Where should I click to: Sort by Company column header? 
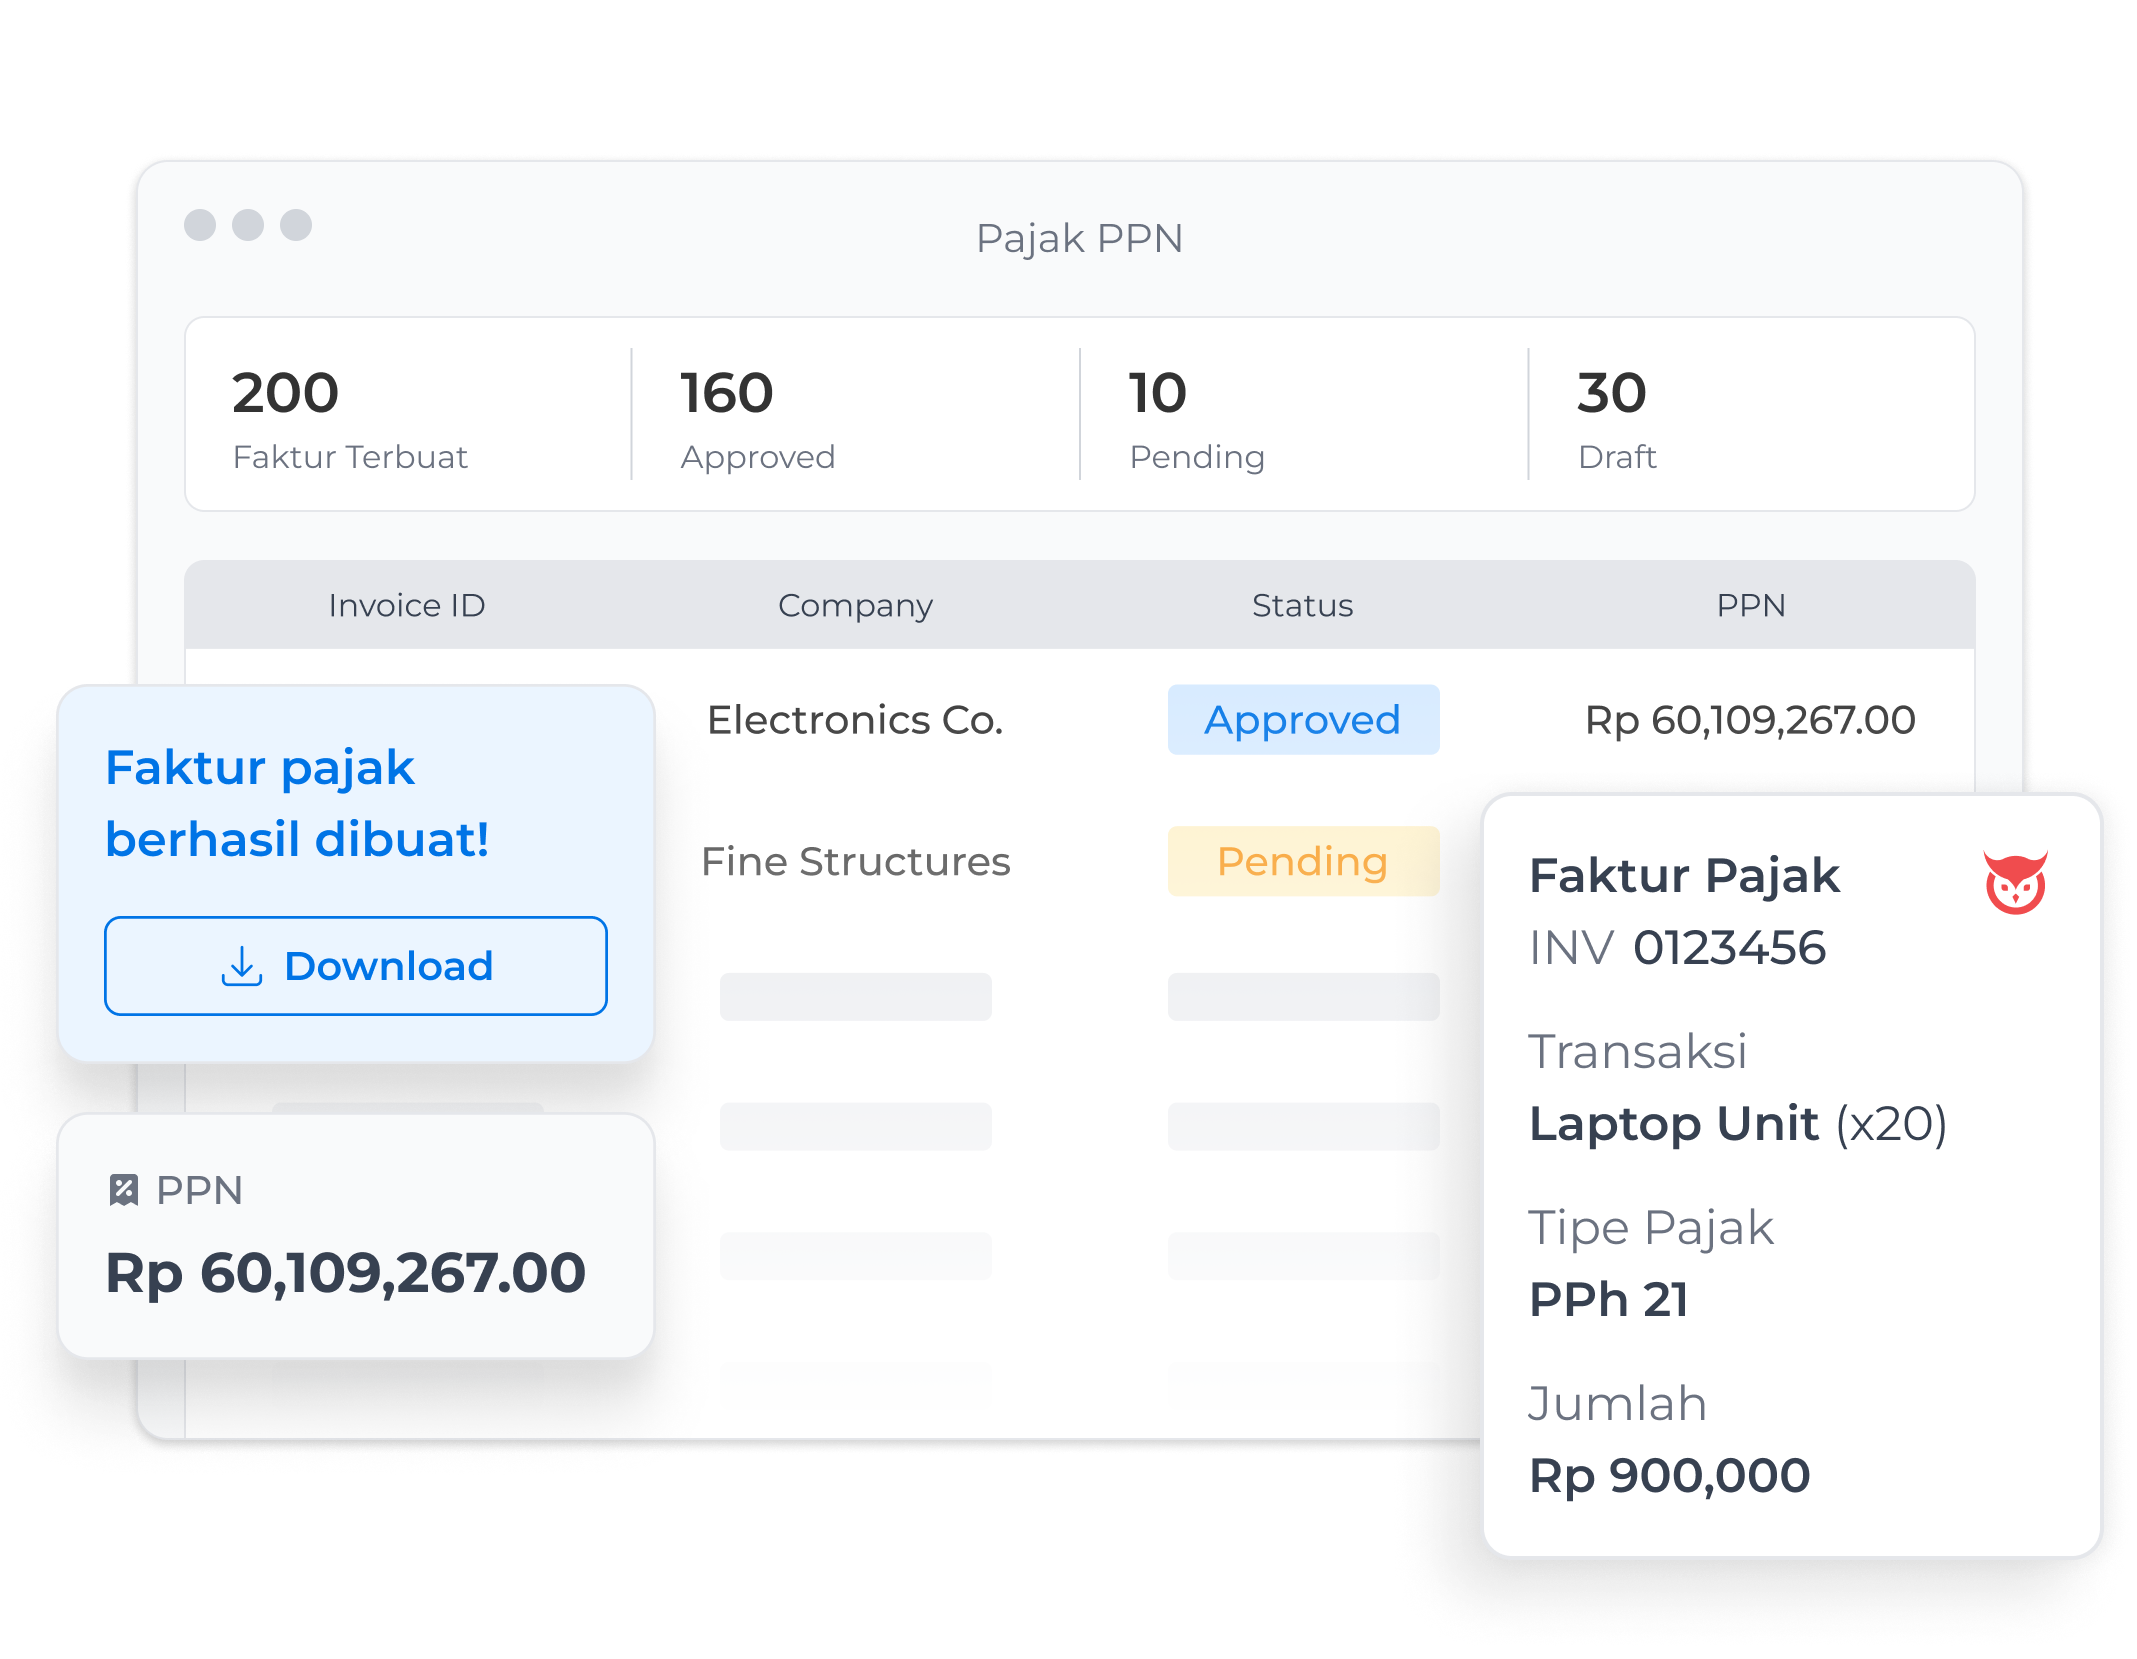click(855, 605)
